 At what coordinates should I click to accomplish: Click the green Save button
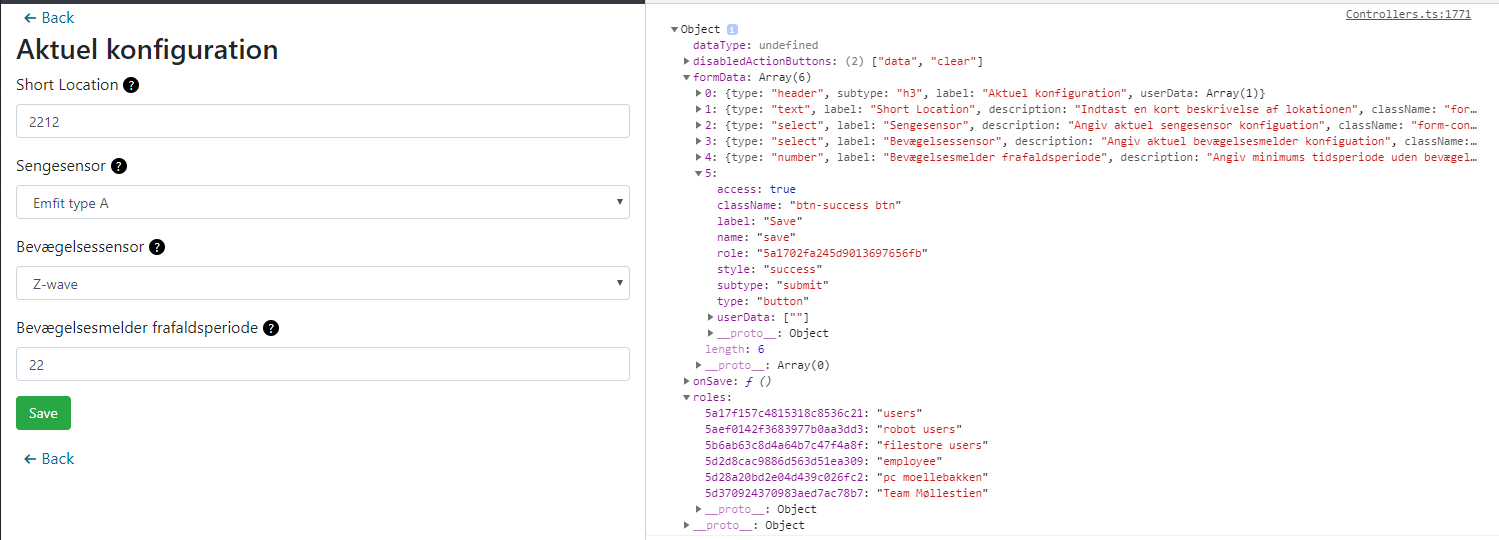point(43,414)
